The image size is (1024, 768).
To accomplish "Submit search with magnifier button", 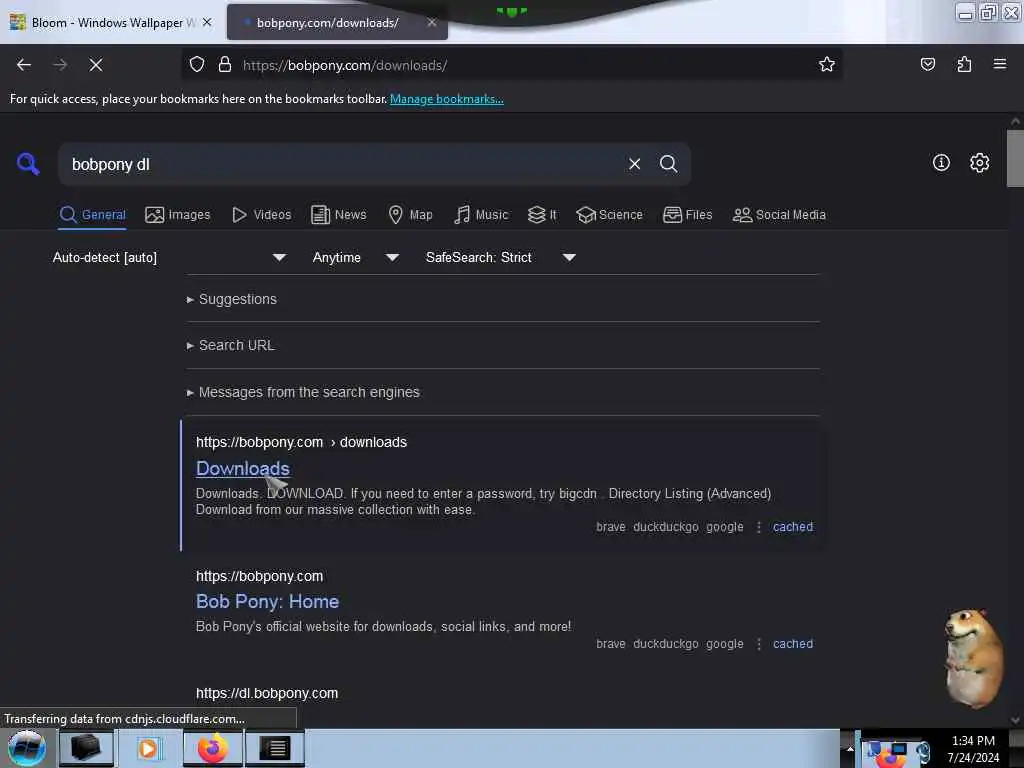I will pyautogui.click(x=668, y=164).
